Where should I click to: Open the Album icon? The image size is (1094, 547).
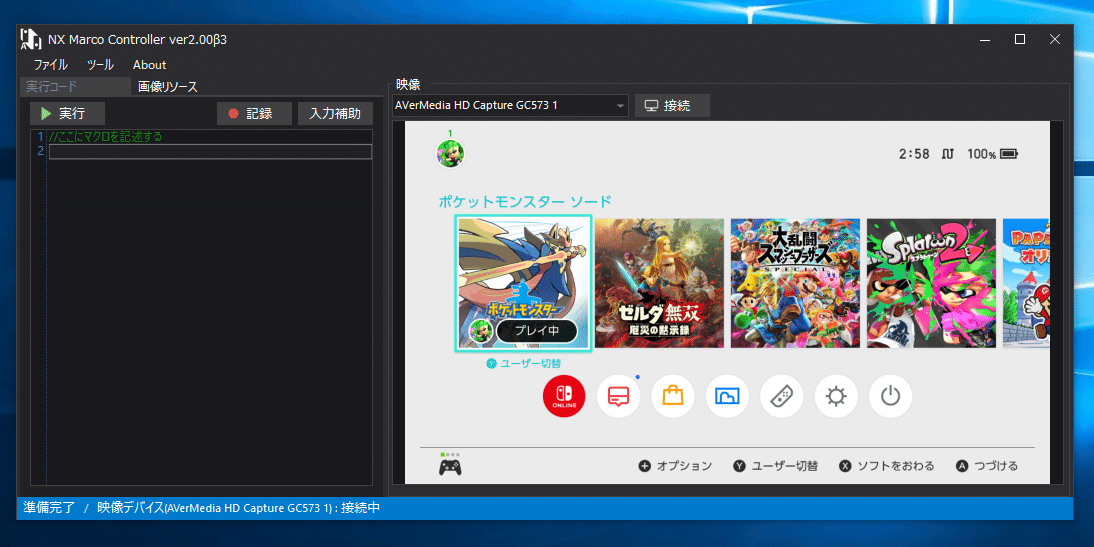(727, 397)
